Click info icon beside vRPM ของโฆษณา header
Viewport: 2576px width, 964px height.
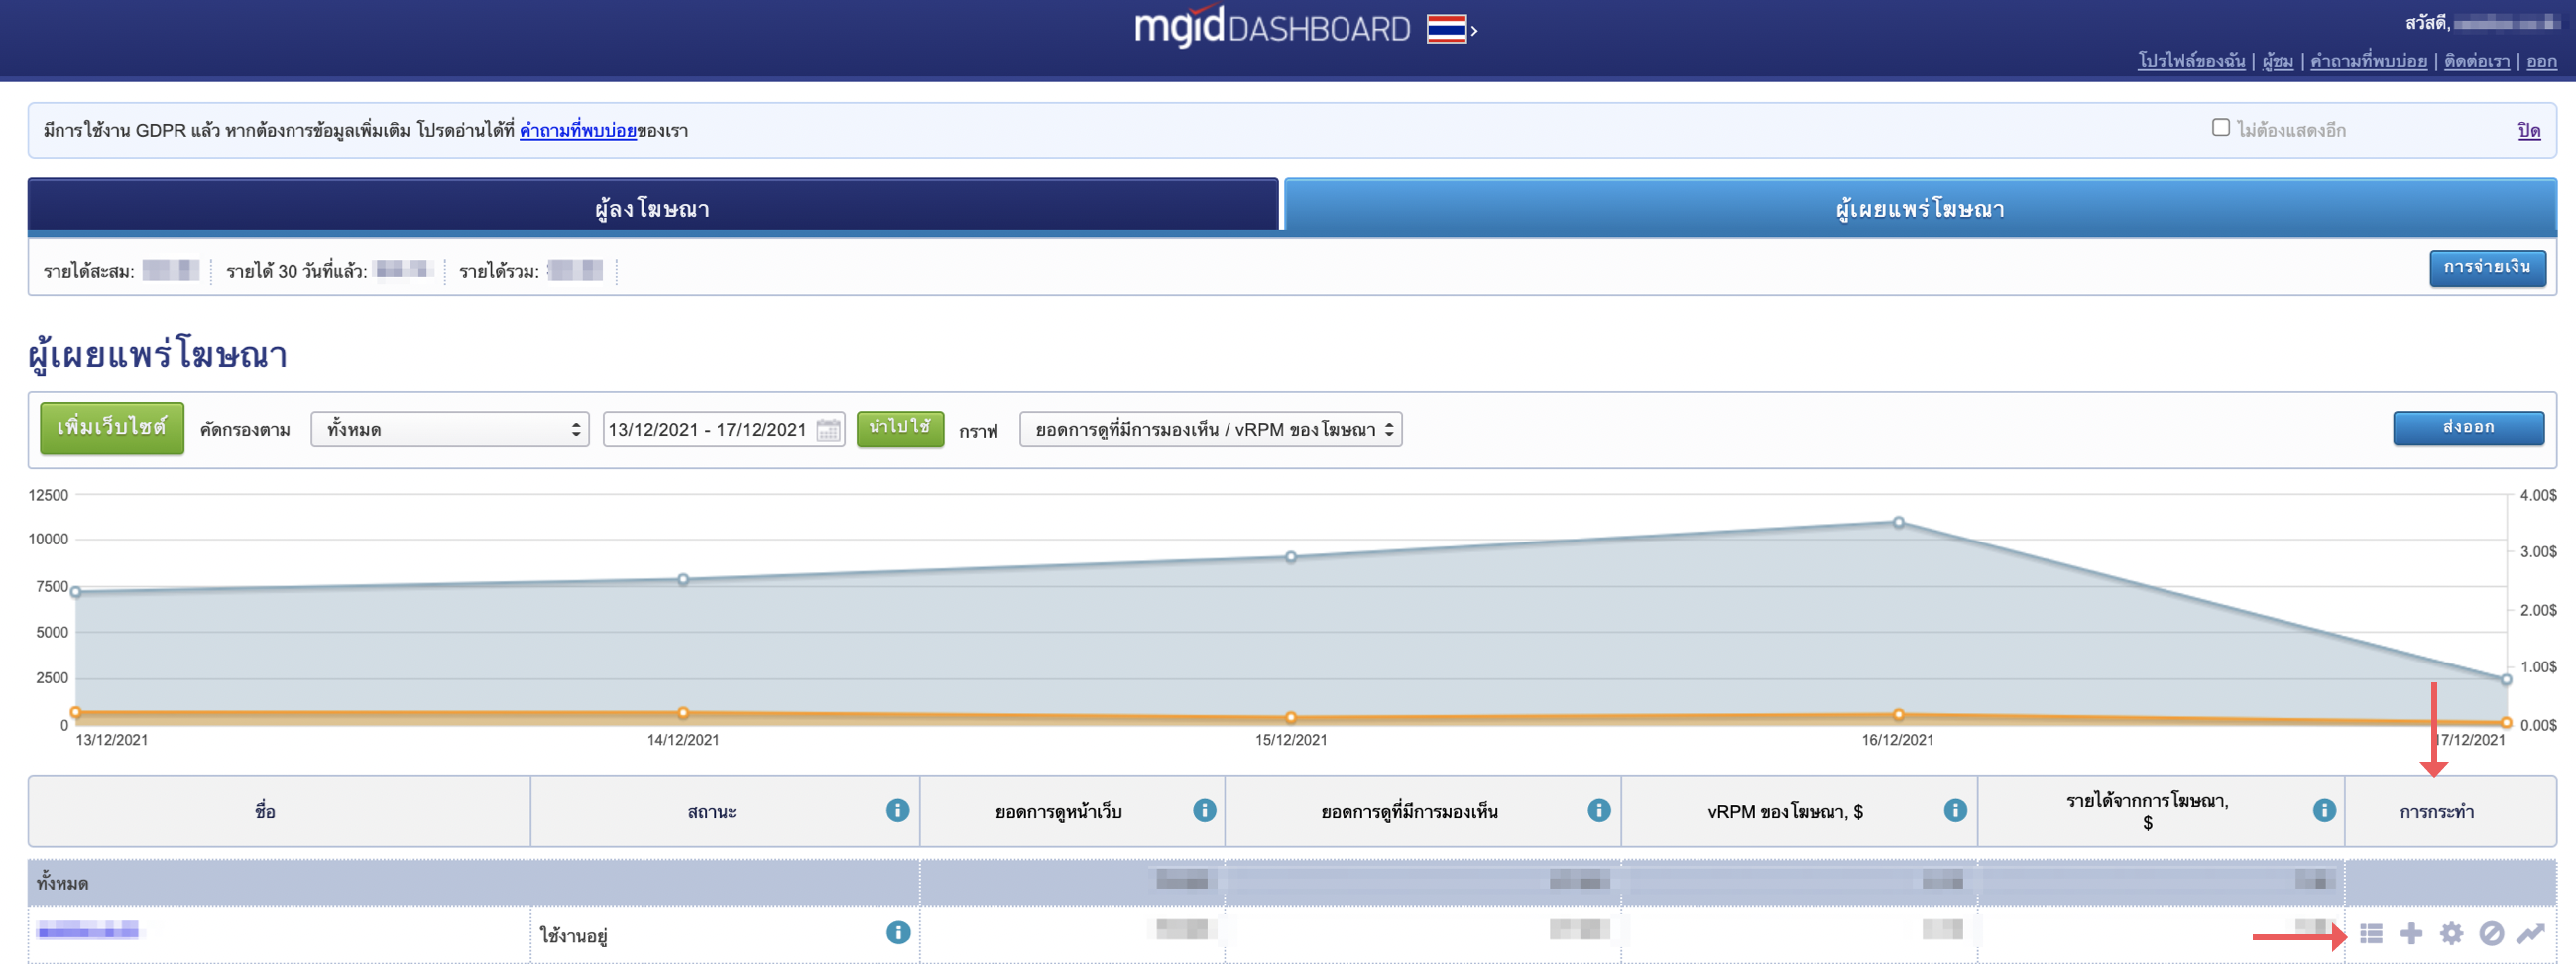[1955, 810]
